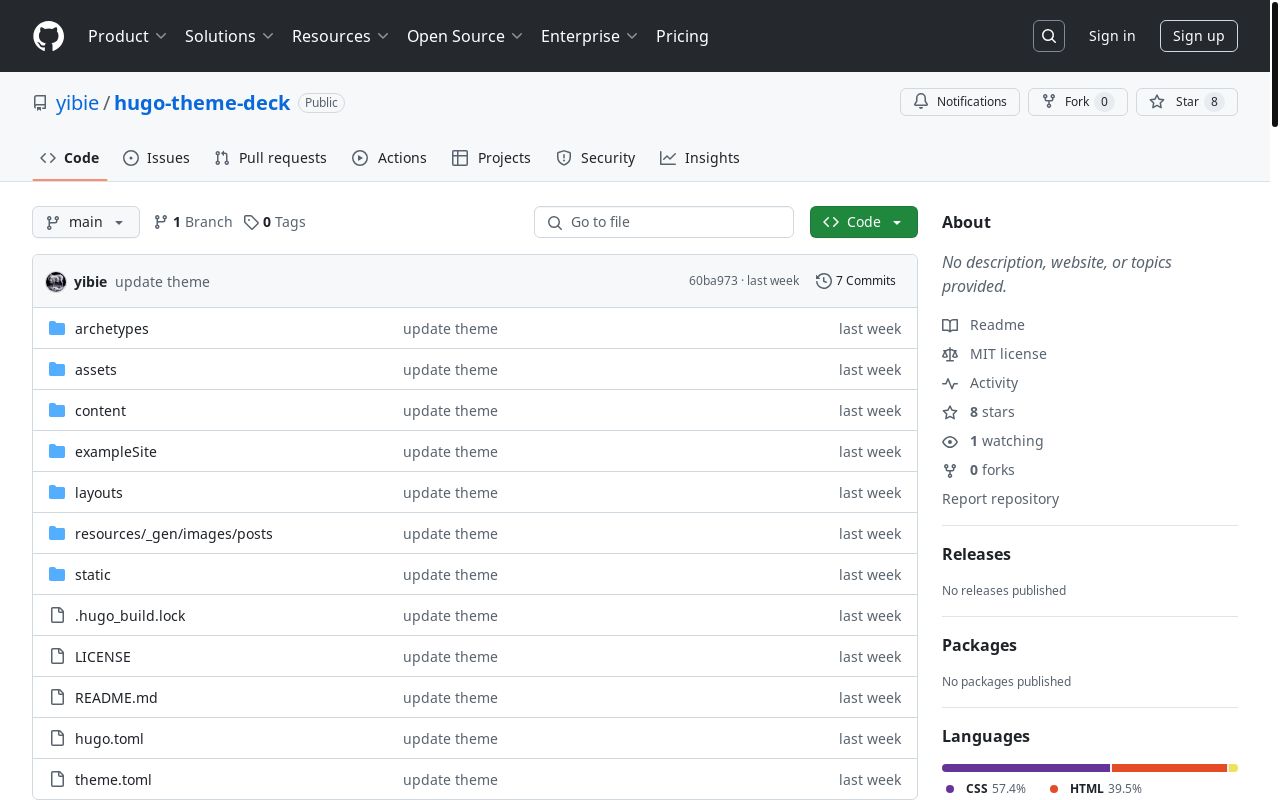The height and width of the screenshot is (800, 1280).
Task: Click the CSS purple language bar segment
Action: click(x=1025, y=768)
